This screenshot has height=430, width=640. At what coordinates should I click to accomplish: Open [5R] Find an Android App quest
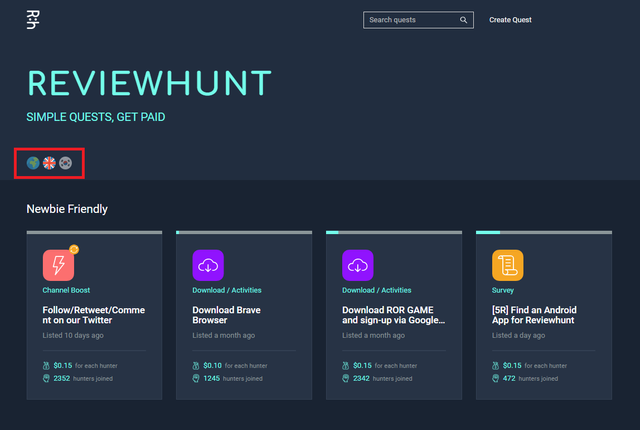tap(534, 315)
